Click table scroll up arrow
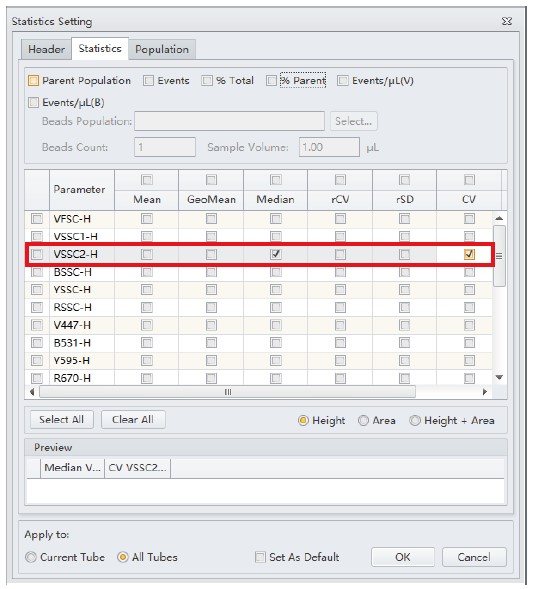 pyautogui.click(x=499, y=218)
